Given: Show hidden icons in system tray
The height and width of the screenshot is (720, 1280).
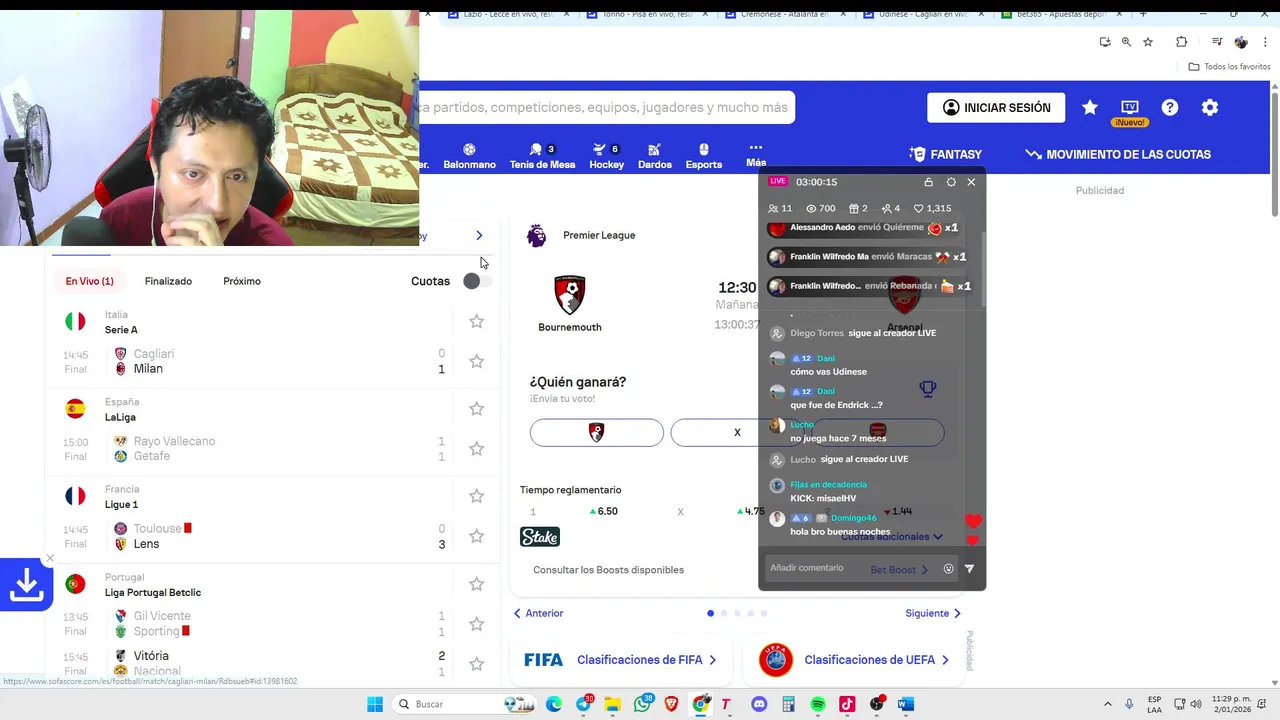Looking at the screenshot, I should tap(1107, 704).
